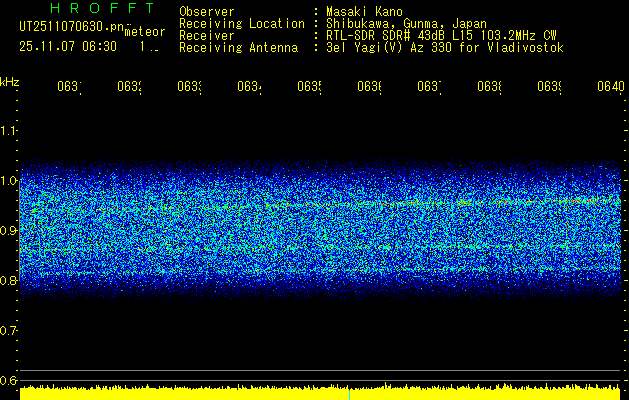
Task: Click the kHz axis unit label
Action: [x=9, y=82]
